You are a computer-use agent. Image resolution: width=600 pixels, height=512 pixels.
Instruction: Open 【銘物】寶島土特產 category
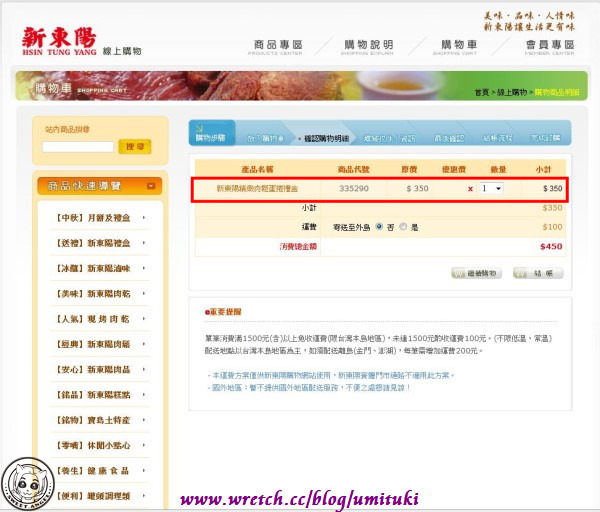(x=93, y=420)
